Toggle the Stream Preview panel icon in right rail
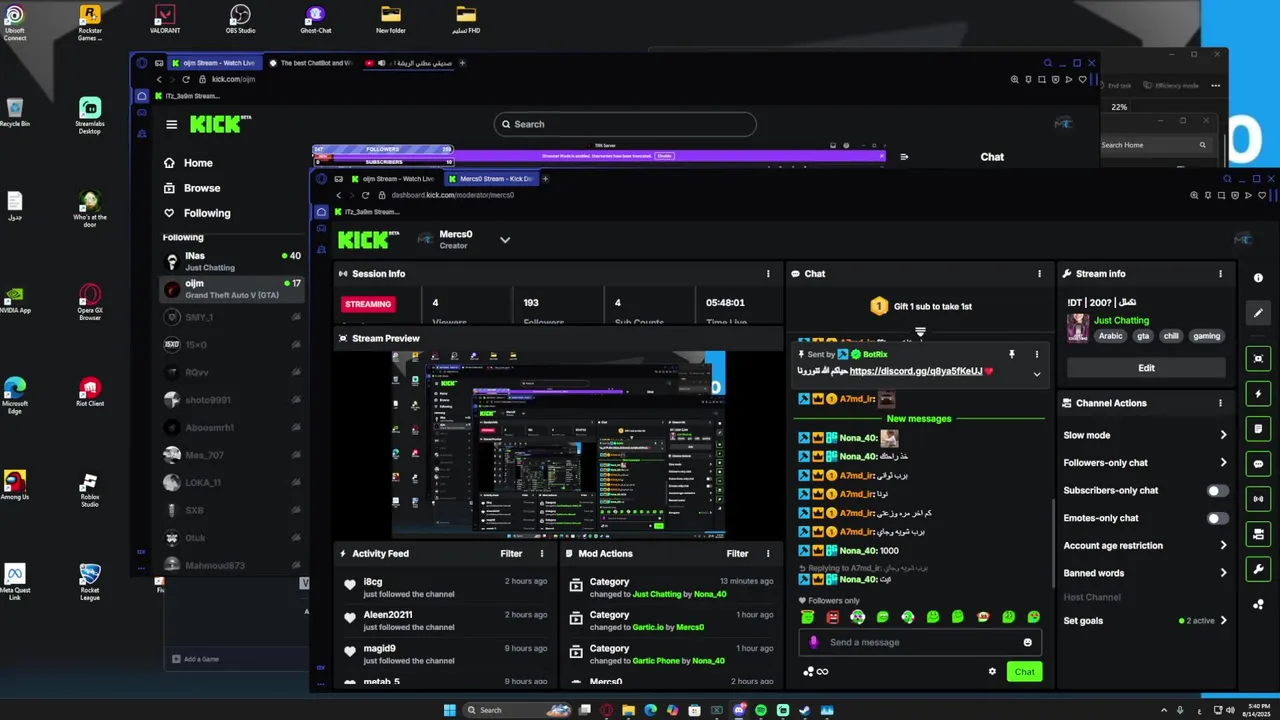The image size is (1280, 720). pos(1258,358)
